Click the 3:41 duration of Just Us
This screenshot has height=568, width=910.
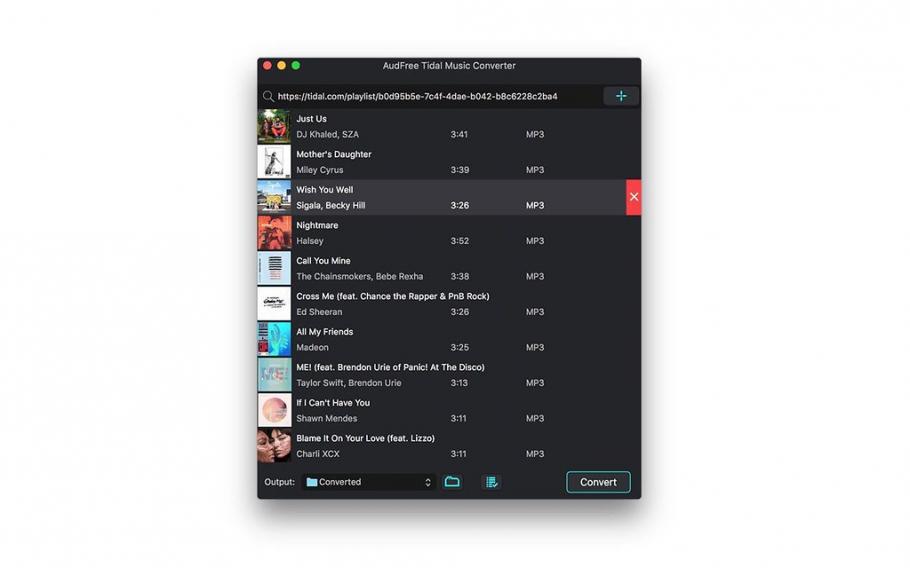click(459, 135)
